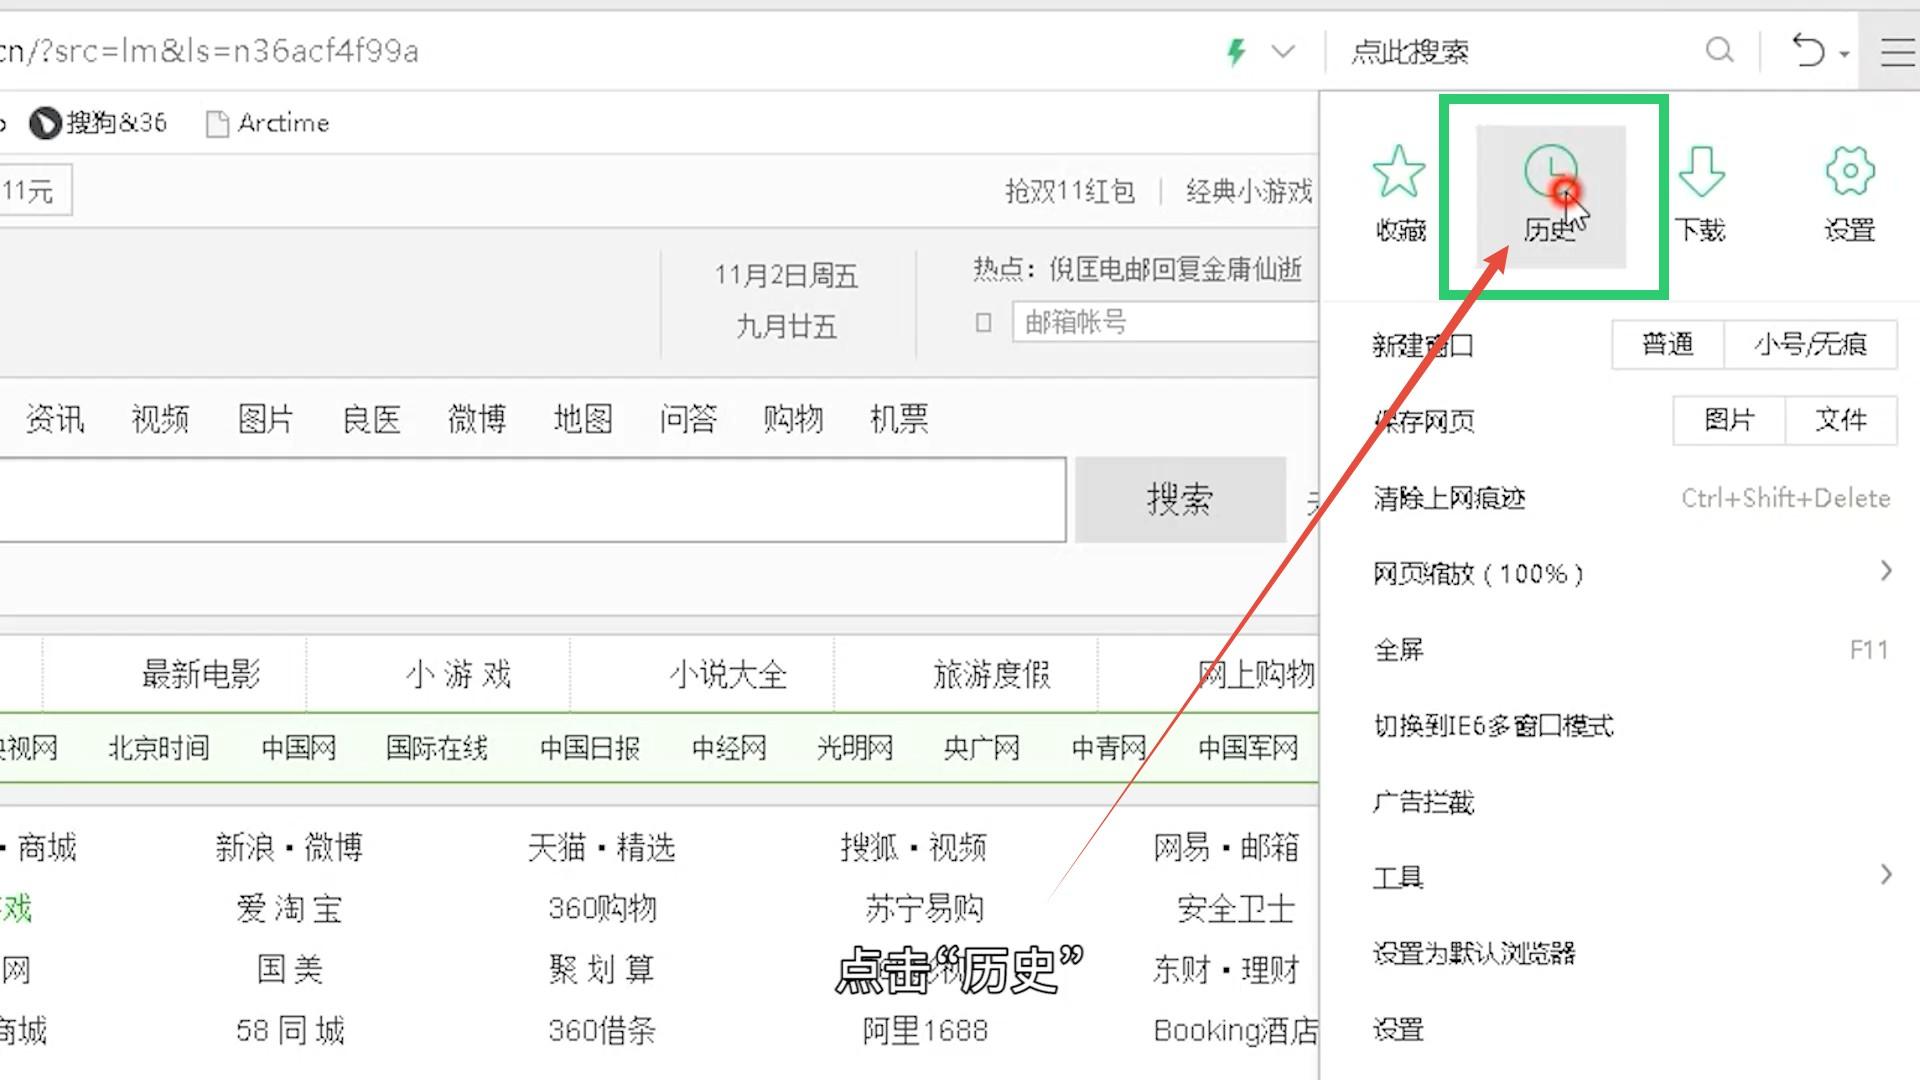This screenshot has height=1080, width=1920.
Task: Click the green lightning speed-mode icon
Action: (1237, 51)
